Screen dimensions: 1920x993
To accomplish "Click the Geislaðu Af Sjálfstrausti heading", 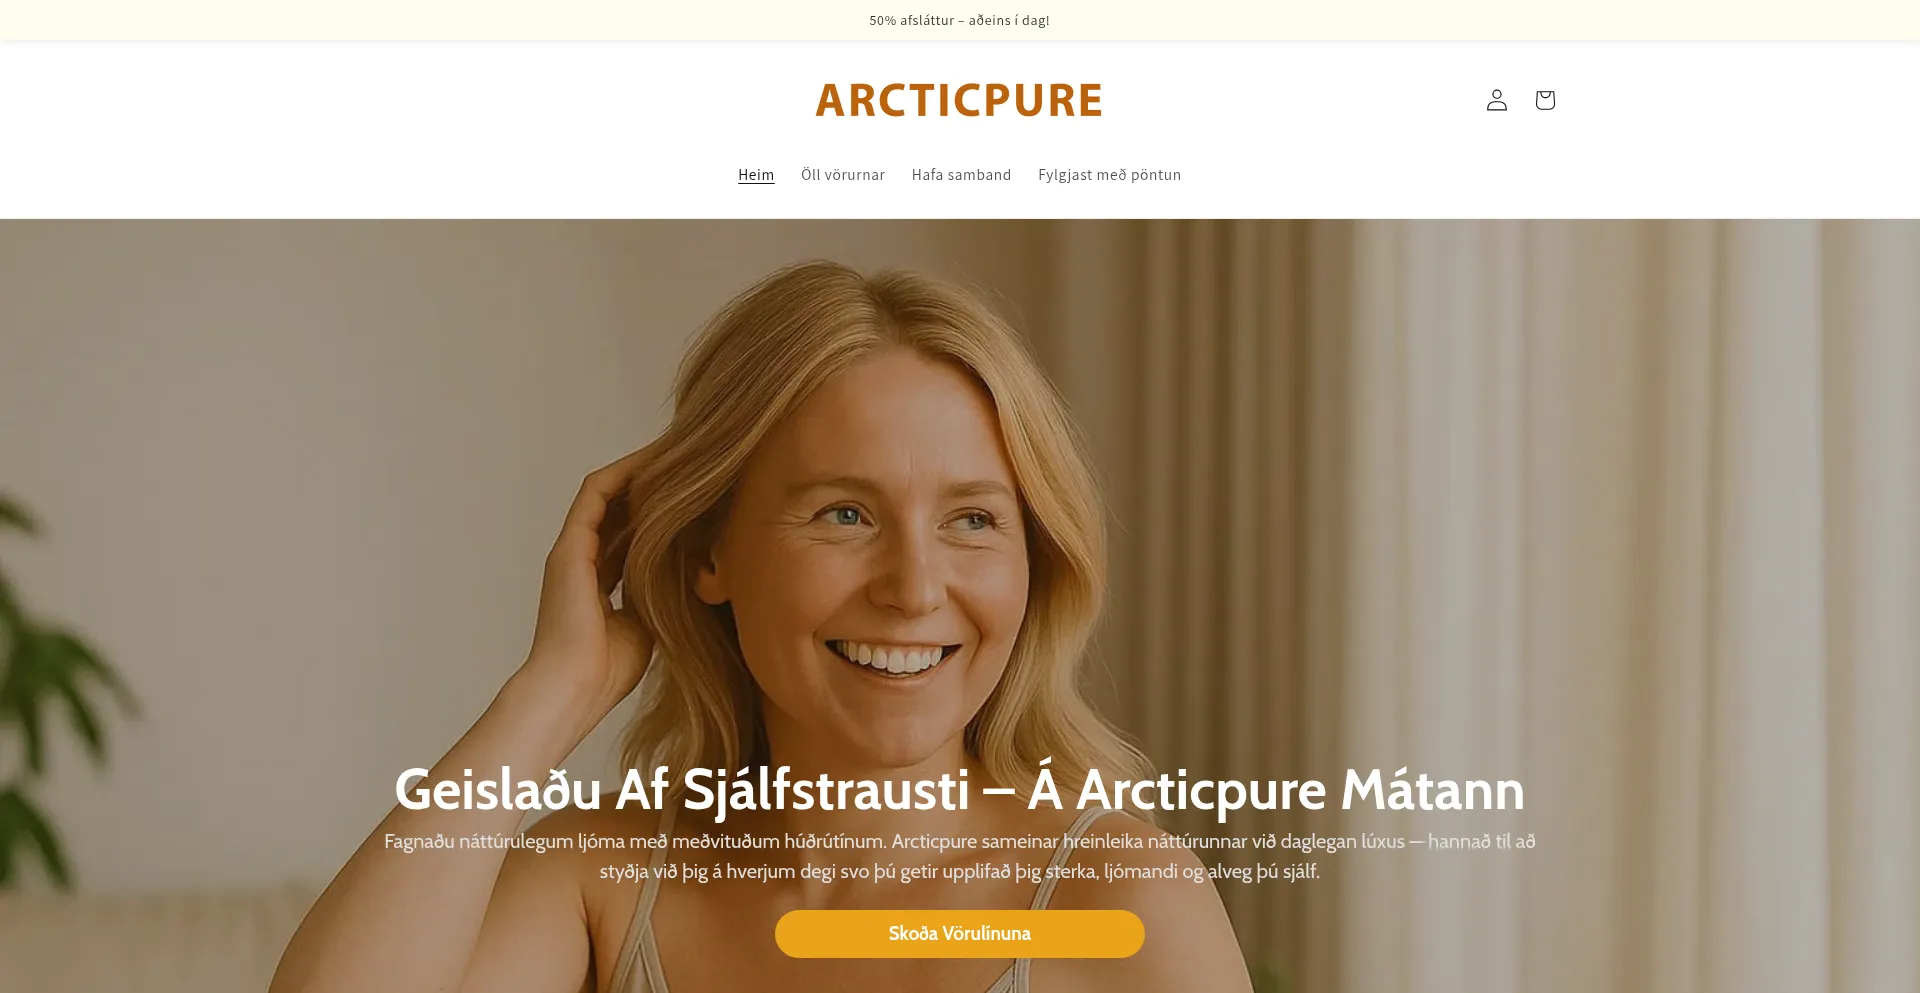I will [960, 790].
